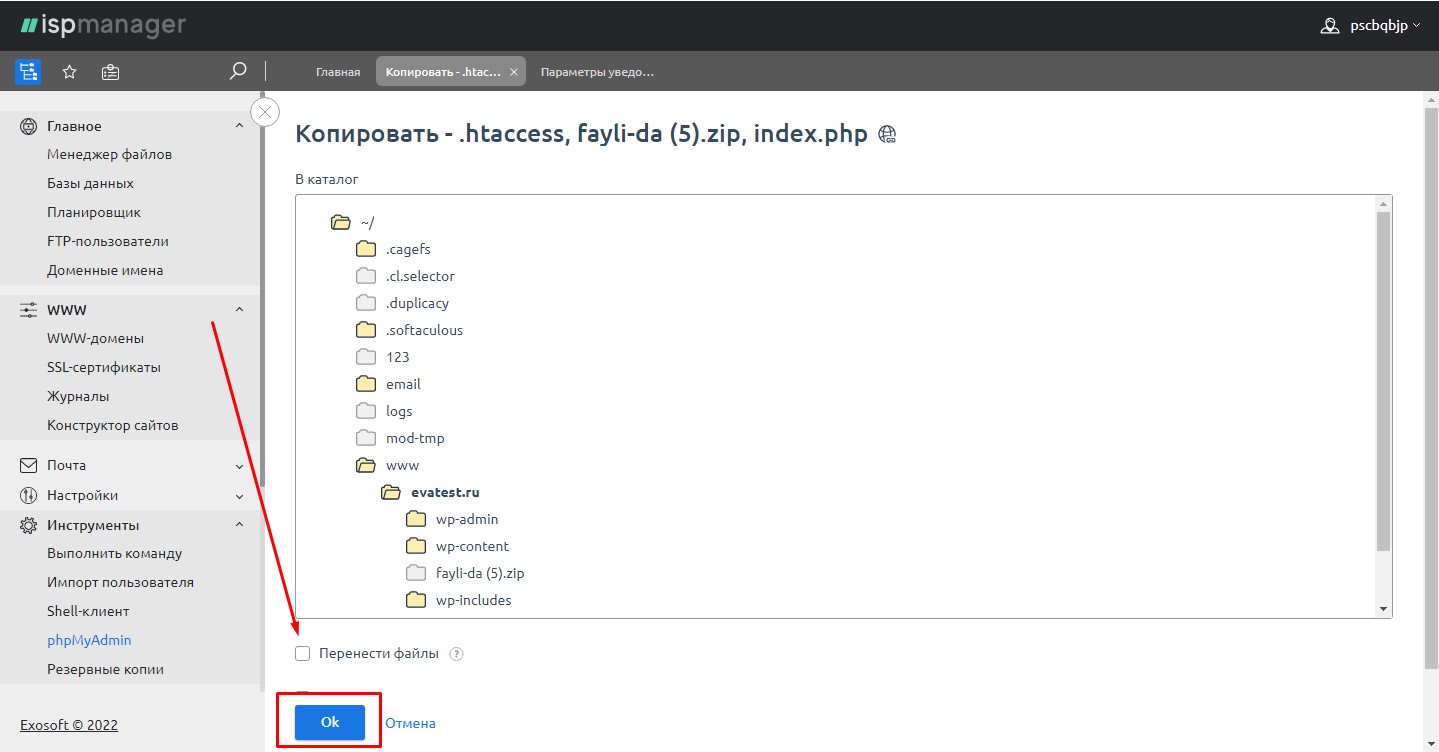Viewport: 1439px width, 752px height.
Task: Collapse the WWW section
Action: 239,310
